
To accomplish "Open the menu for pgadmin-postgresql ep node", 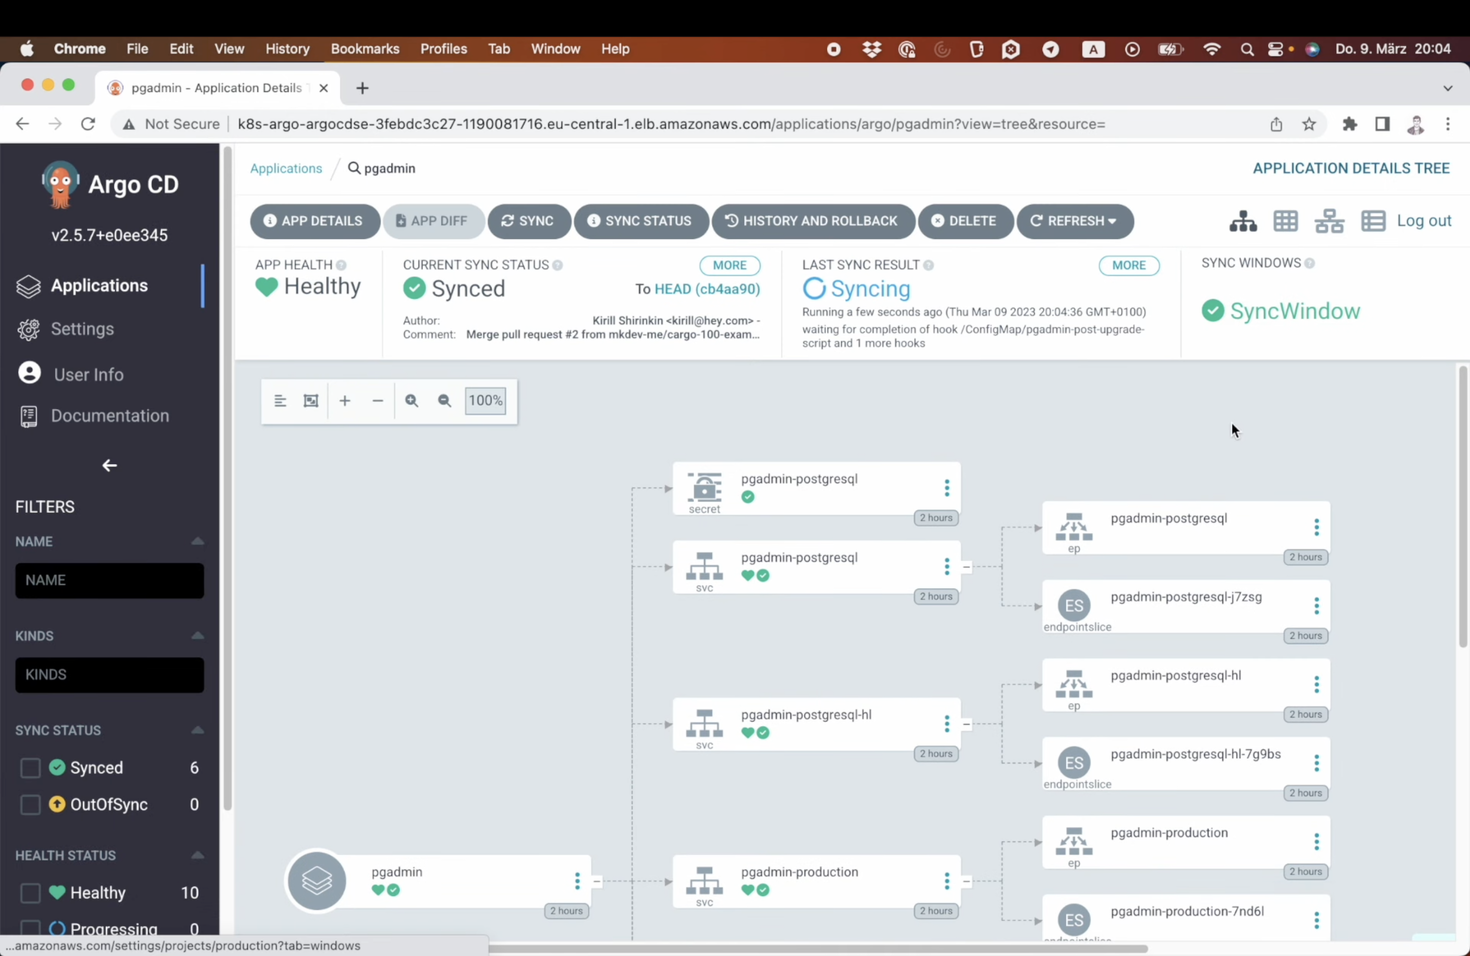I will pyautogui.click(x=1316, y=527).
